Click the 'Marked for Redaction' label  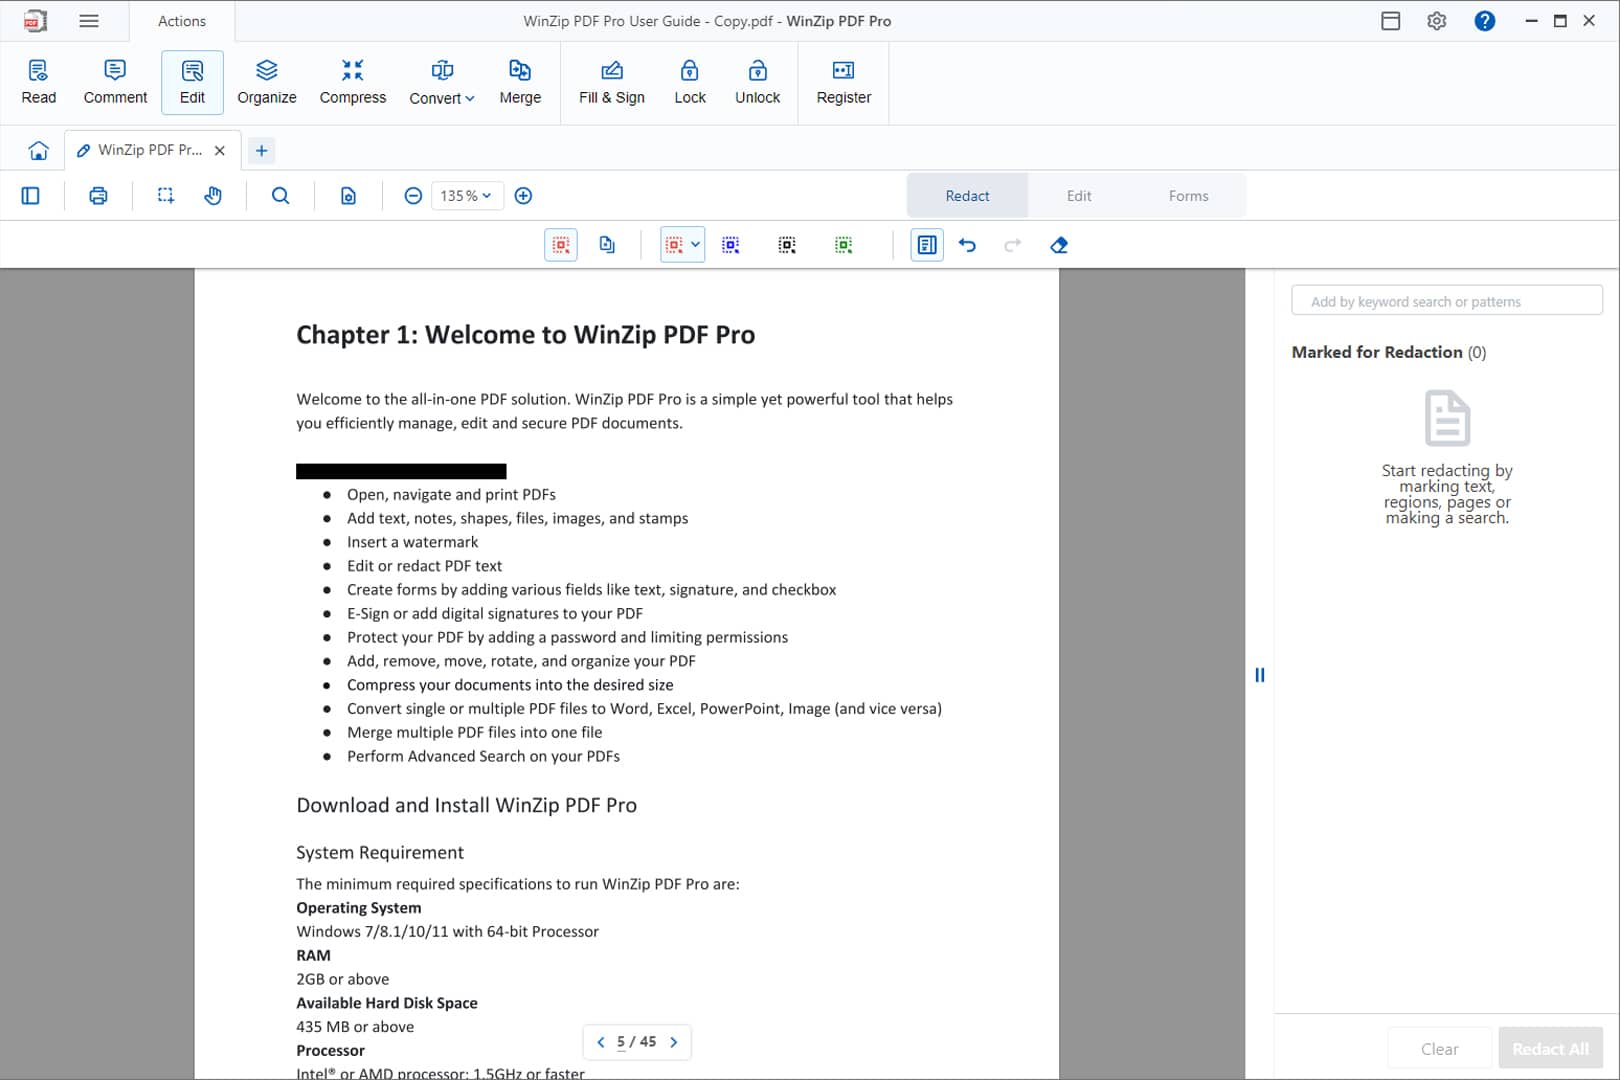click(1377, 352)
